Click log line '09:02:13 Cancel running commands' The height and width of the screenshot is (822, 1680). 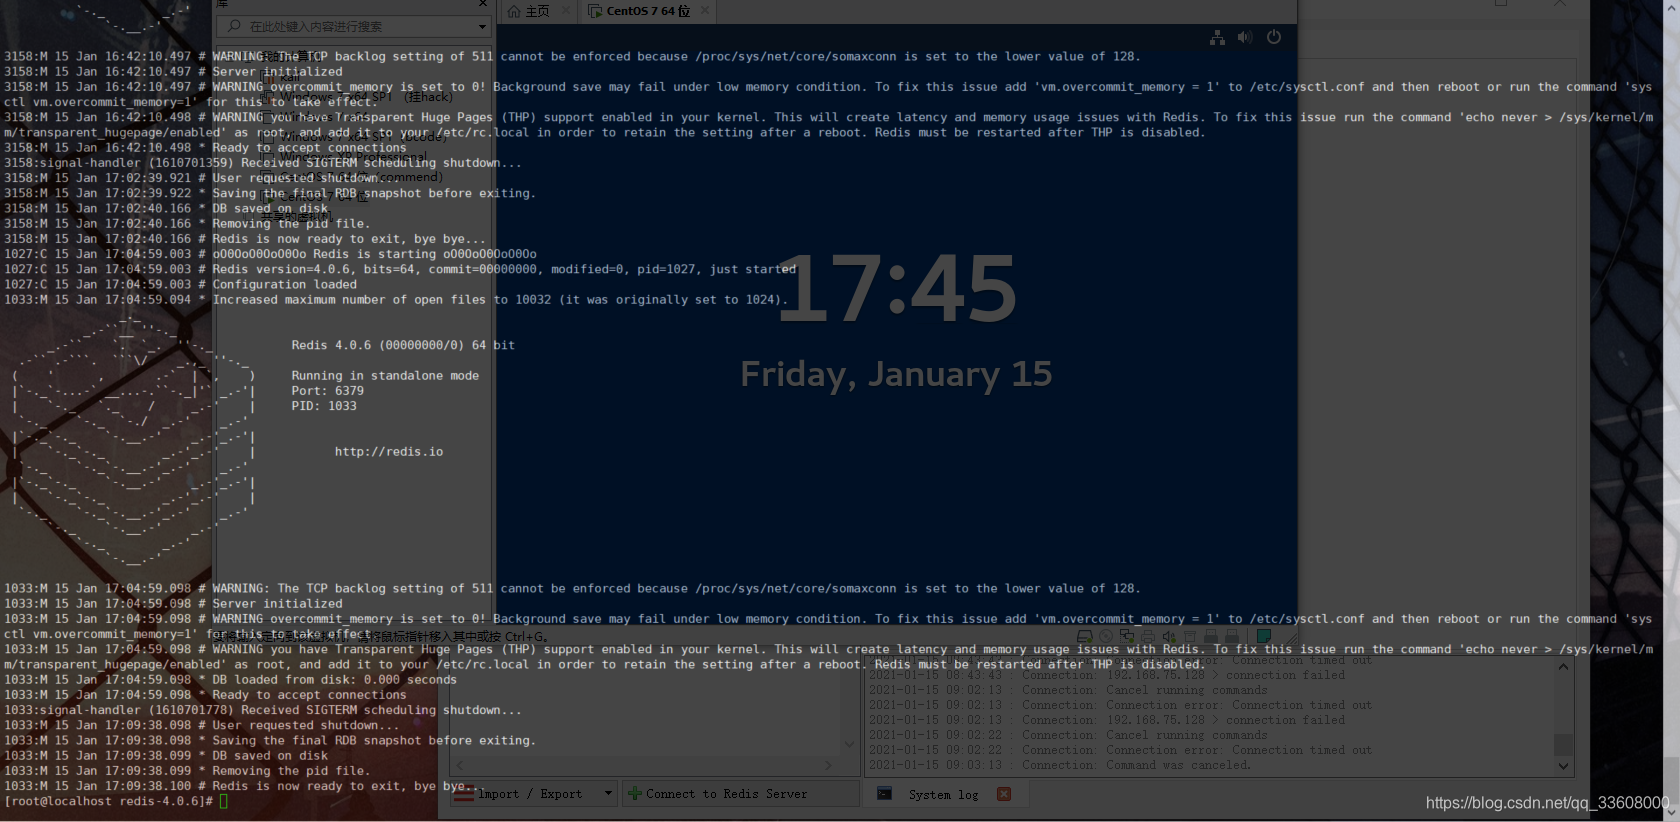1068,690
